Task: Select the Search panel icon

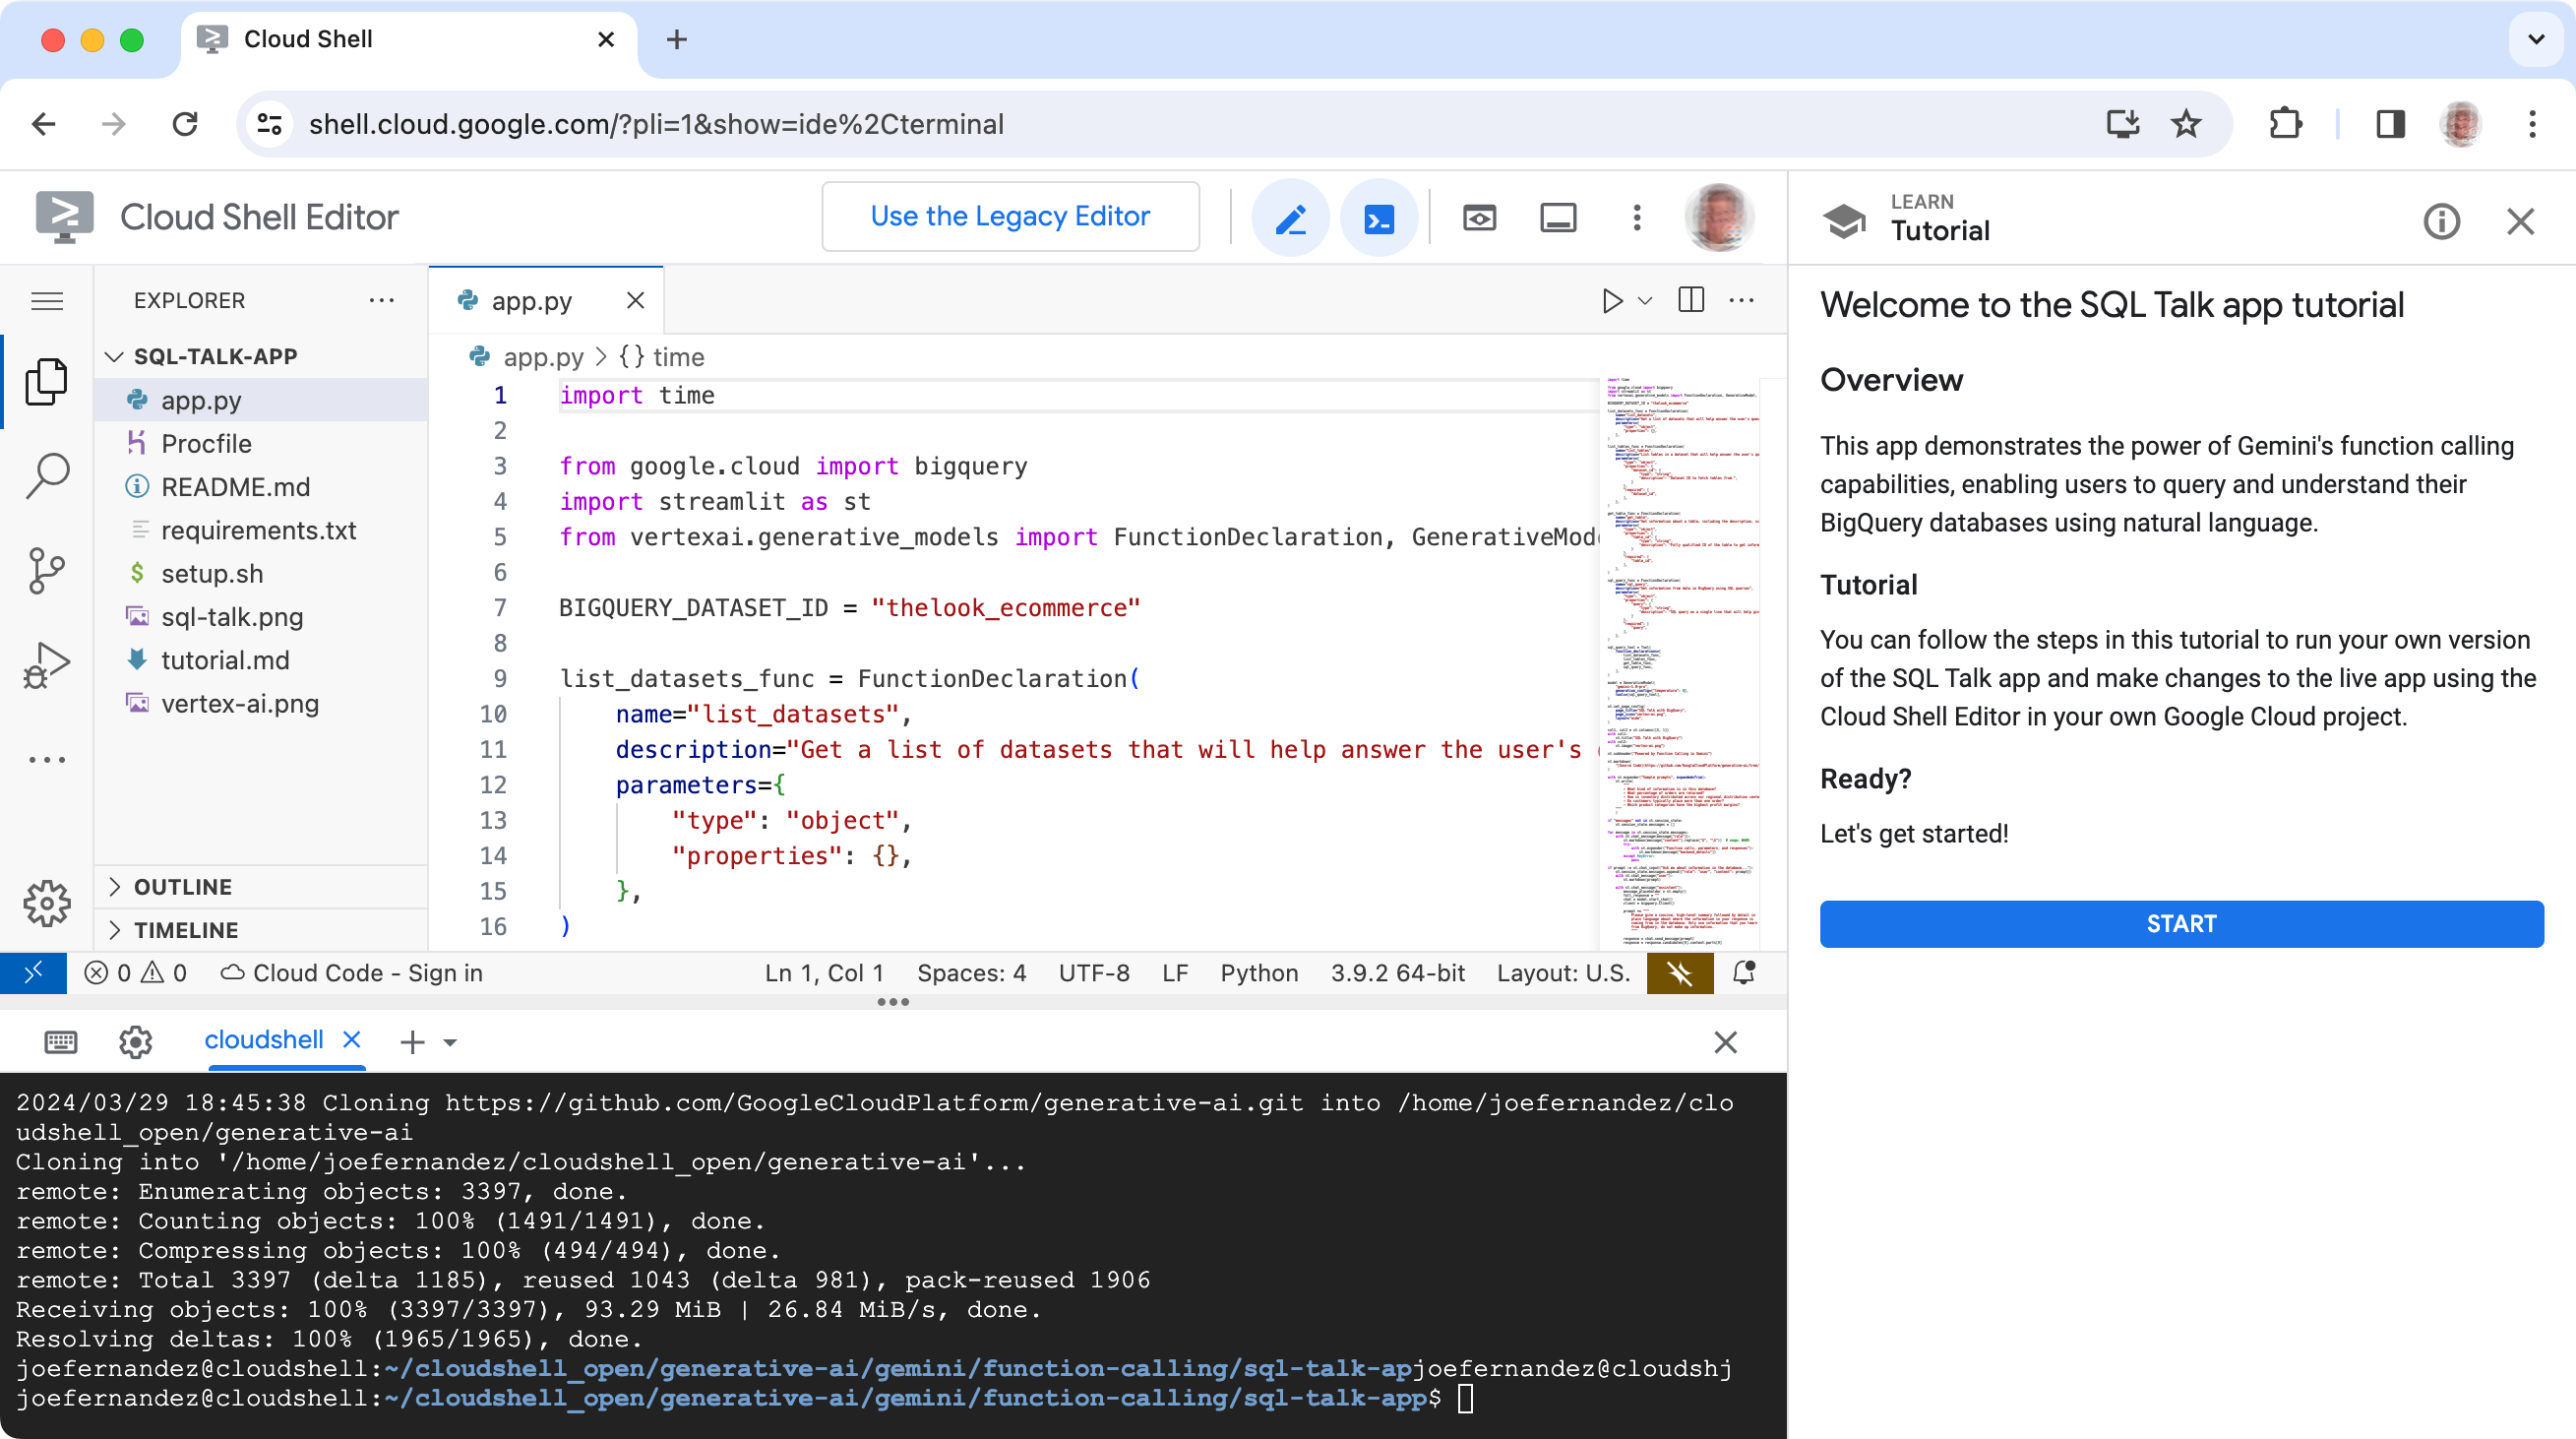Action: 48,476
